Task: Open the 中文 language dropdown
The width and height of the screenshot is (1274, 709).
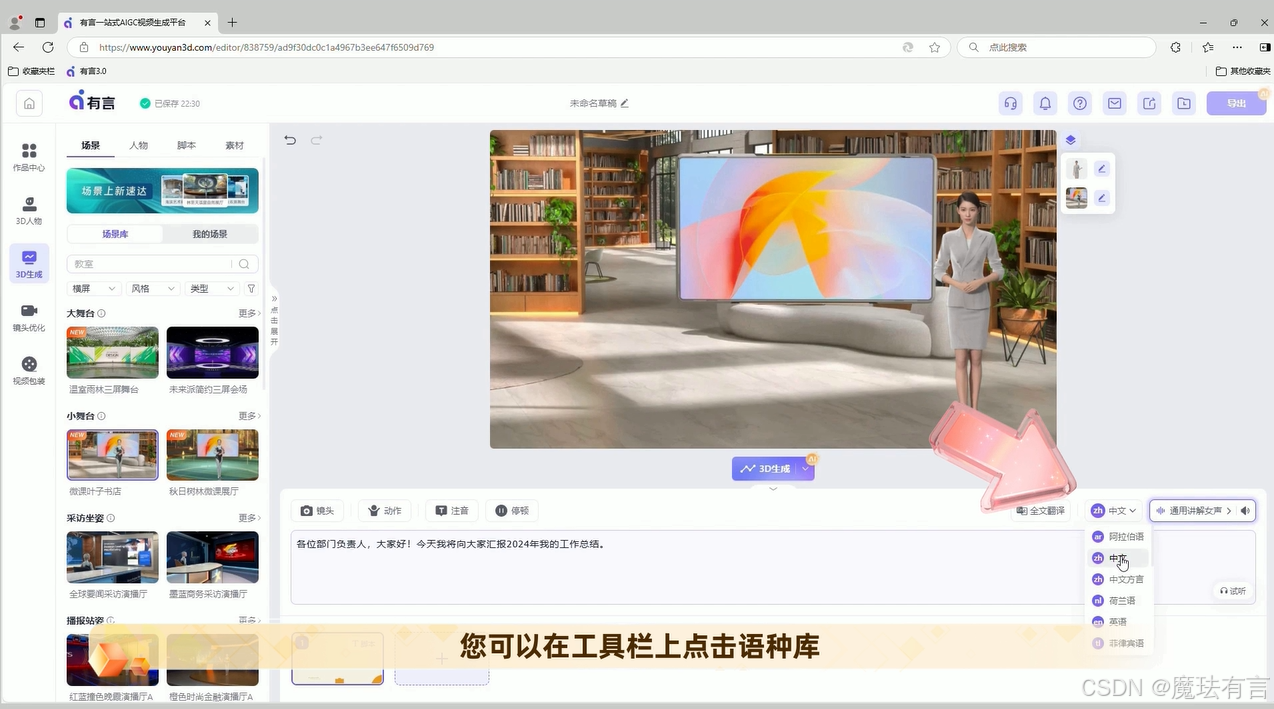Action: click(1114, 511)
